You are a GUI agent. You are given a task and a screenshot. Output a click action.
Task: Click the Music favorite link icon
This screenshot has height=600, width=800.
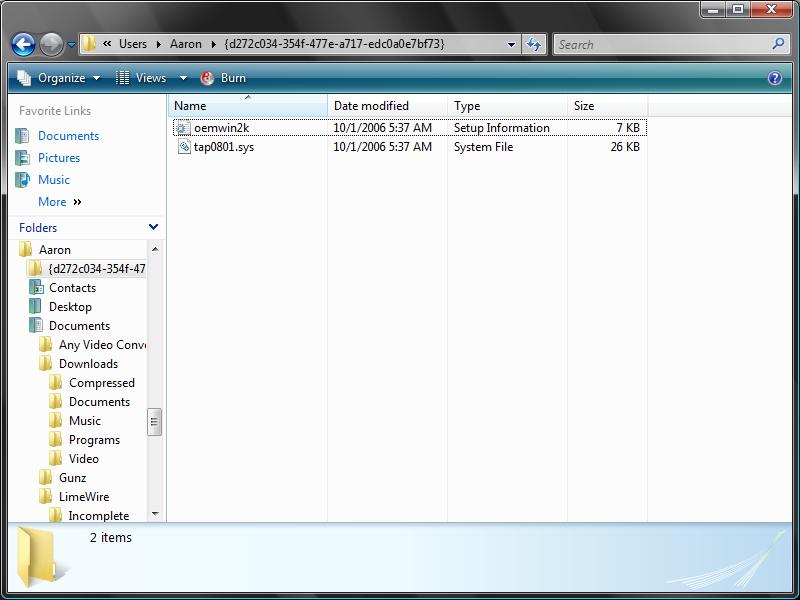(x=22, y=180)
